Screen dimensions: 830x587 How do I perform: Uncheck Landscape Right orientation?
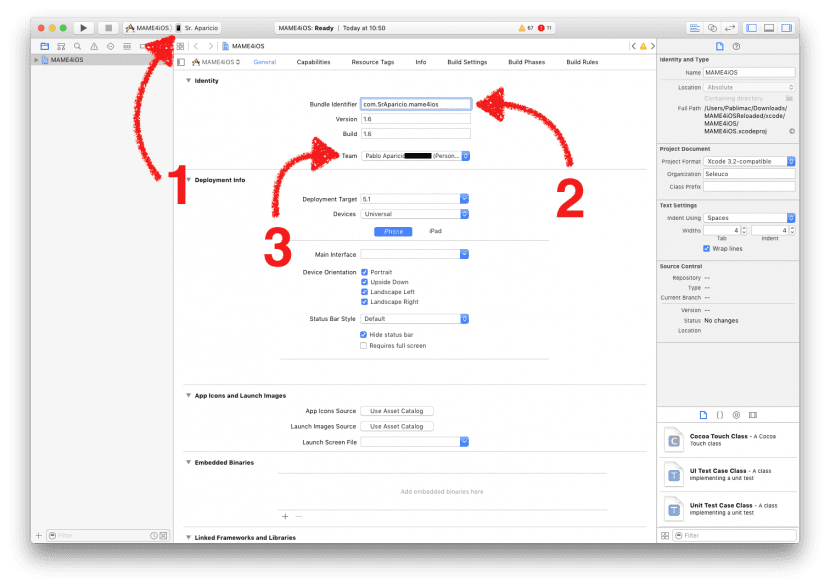click(364, 302)
